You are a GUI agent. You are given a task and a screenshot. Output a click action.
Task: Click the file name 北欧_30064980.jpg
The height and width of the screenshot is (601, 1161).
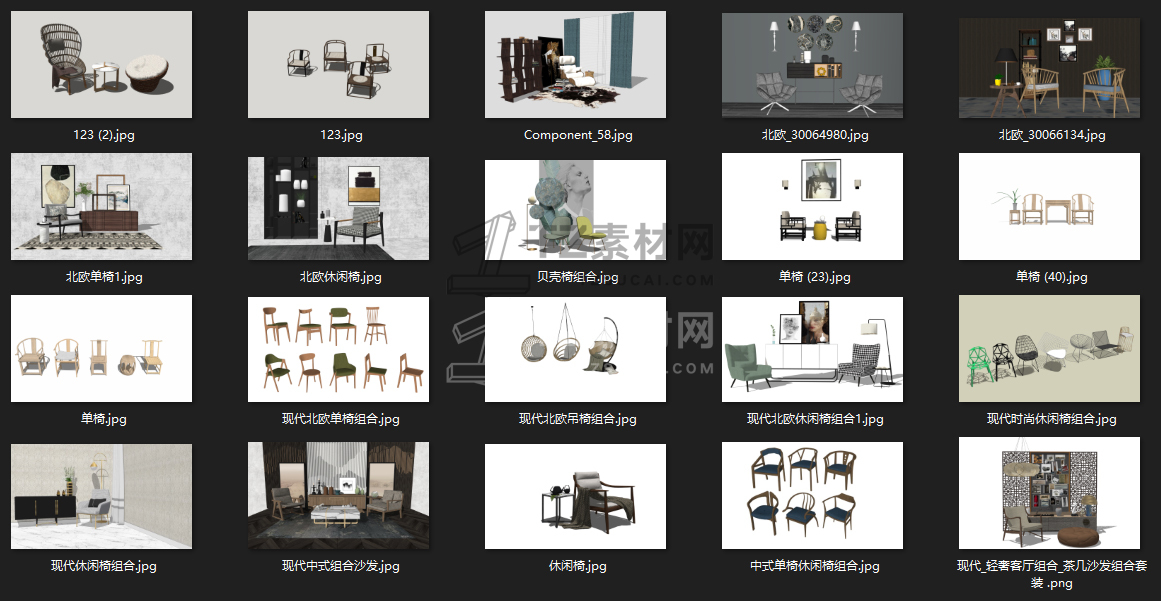tap(814, 135)
